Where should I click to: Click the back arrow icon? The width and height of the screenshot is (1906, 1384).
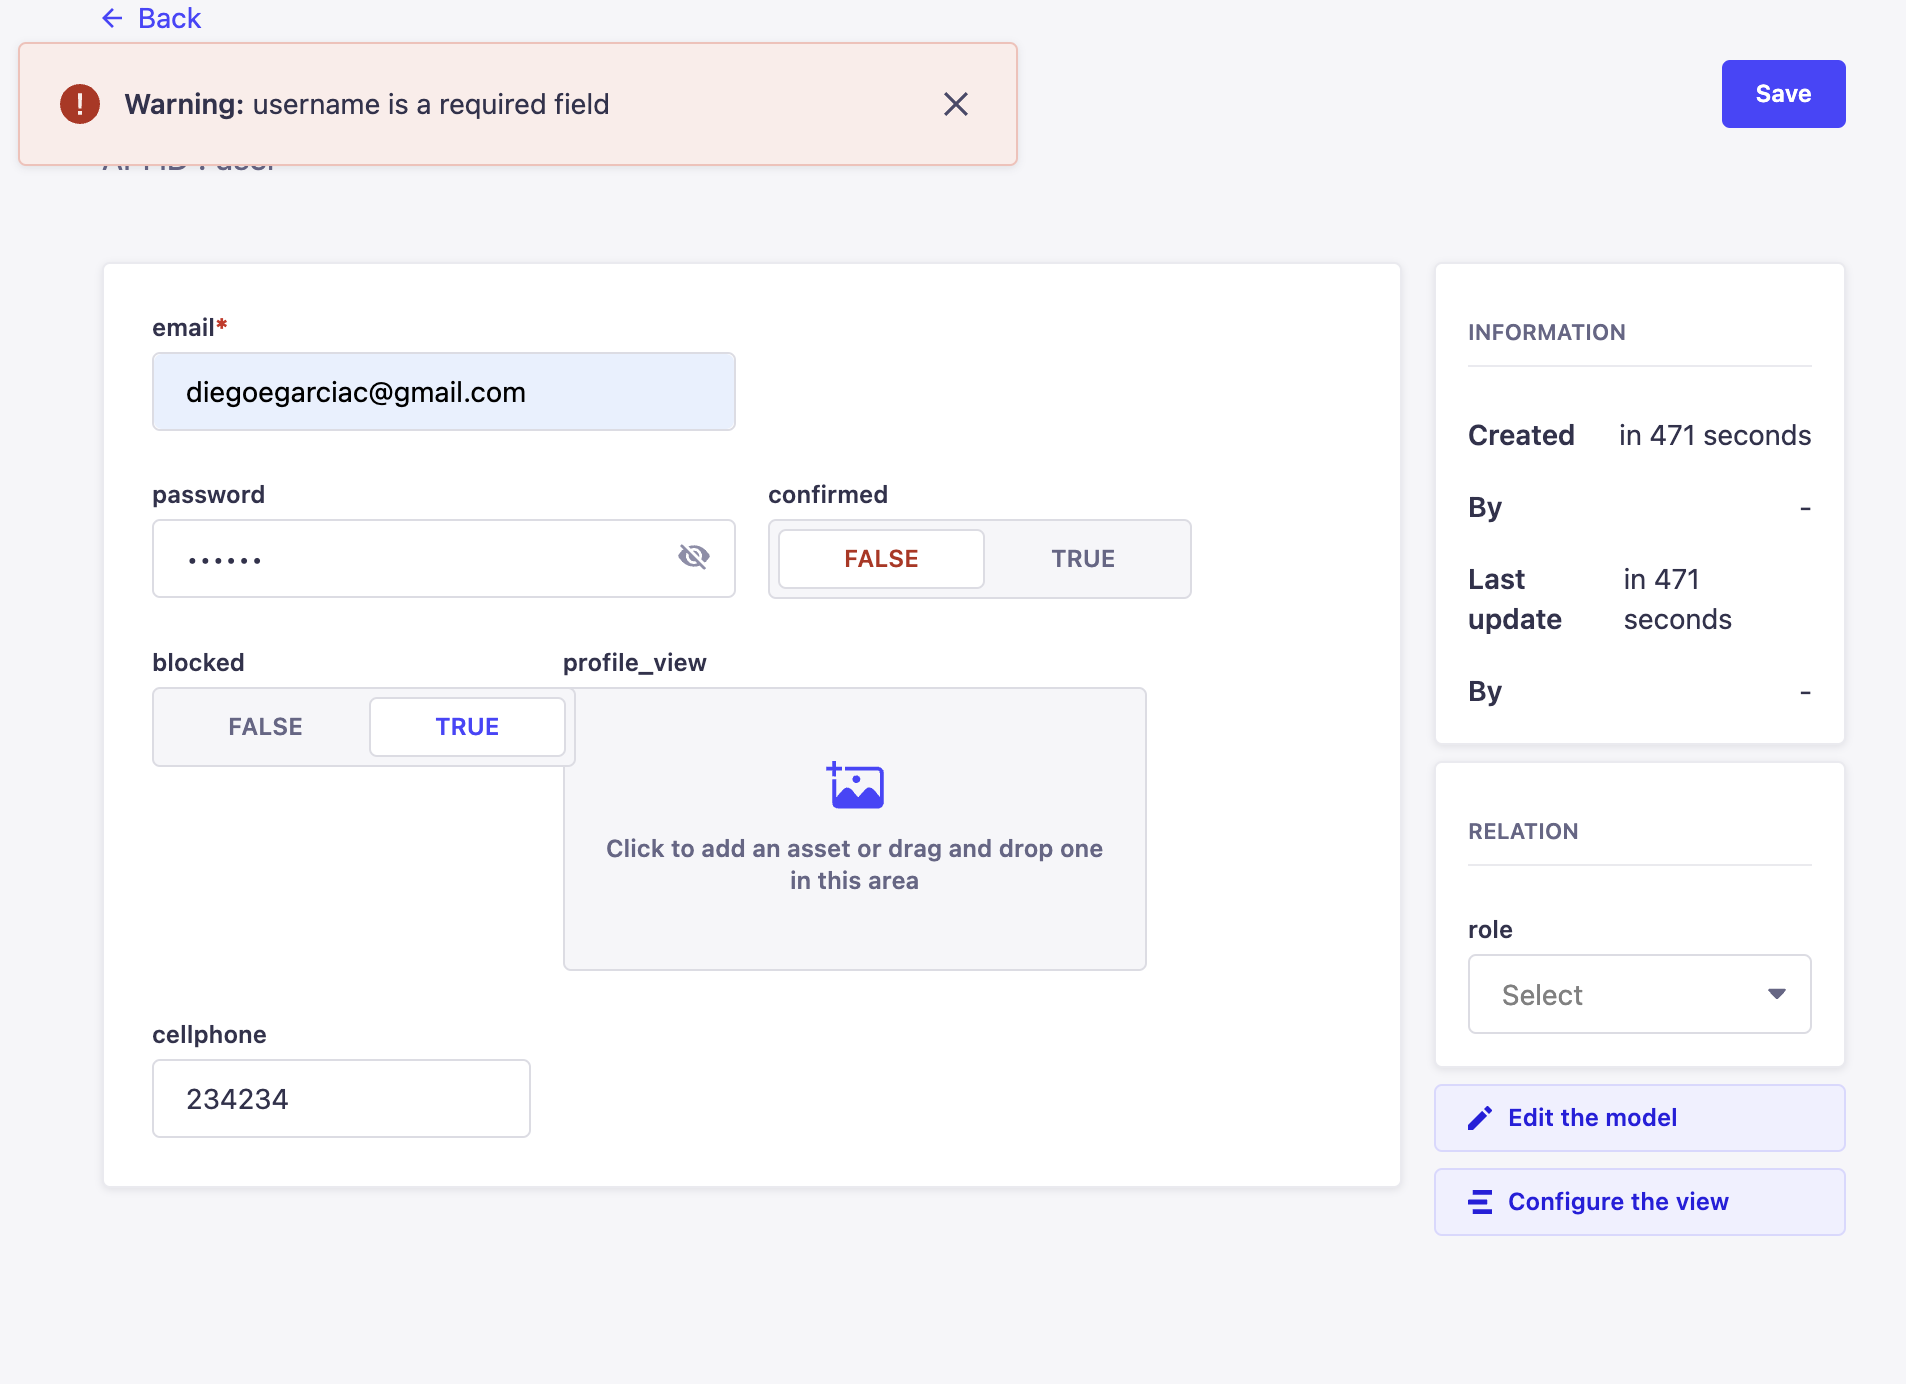(x=112, y=17)
